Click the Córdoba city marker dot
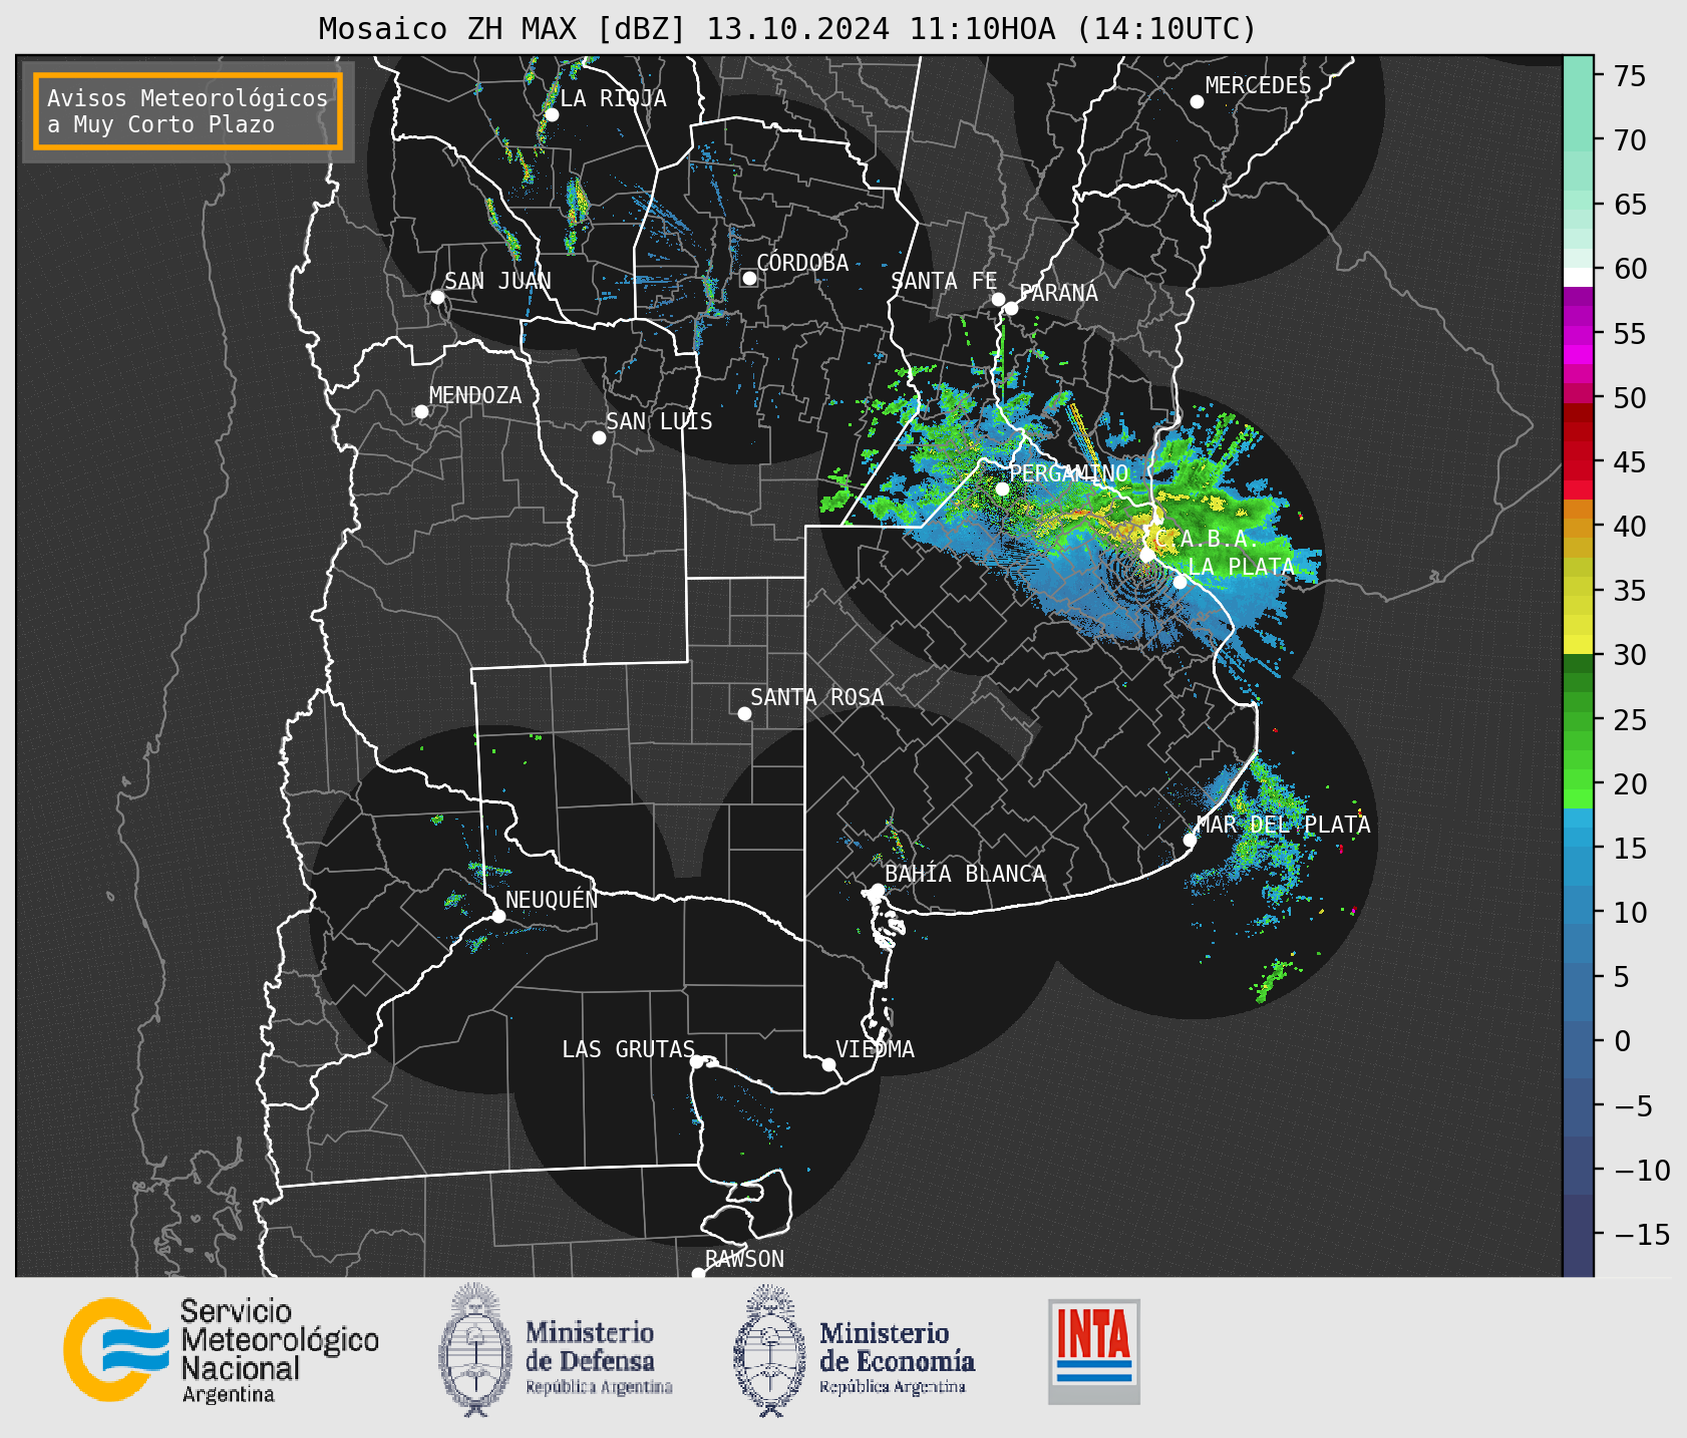The image size is (1687, 1438). (749, 278)
